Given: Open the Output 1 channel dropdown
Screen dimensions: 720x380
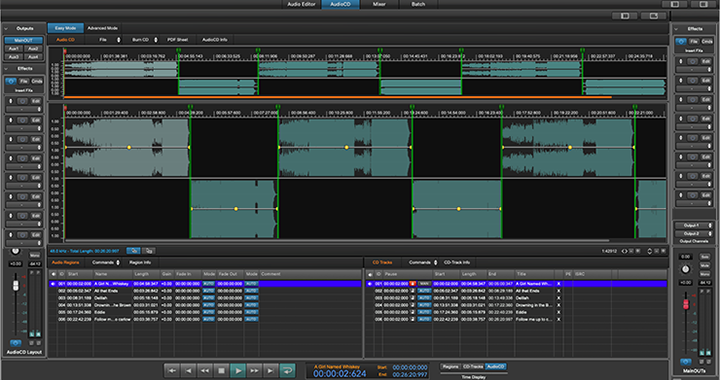Looking at the screenshot, I should (x=694, y=225).
